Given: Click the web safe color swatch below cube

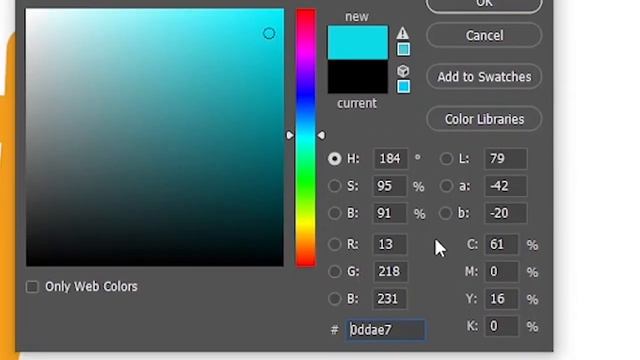Looking at the screenshot, I should (x=404, y=87).
